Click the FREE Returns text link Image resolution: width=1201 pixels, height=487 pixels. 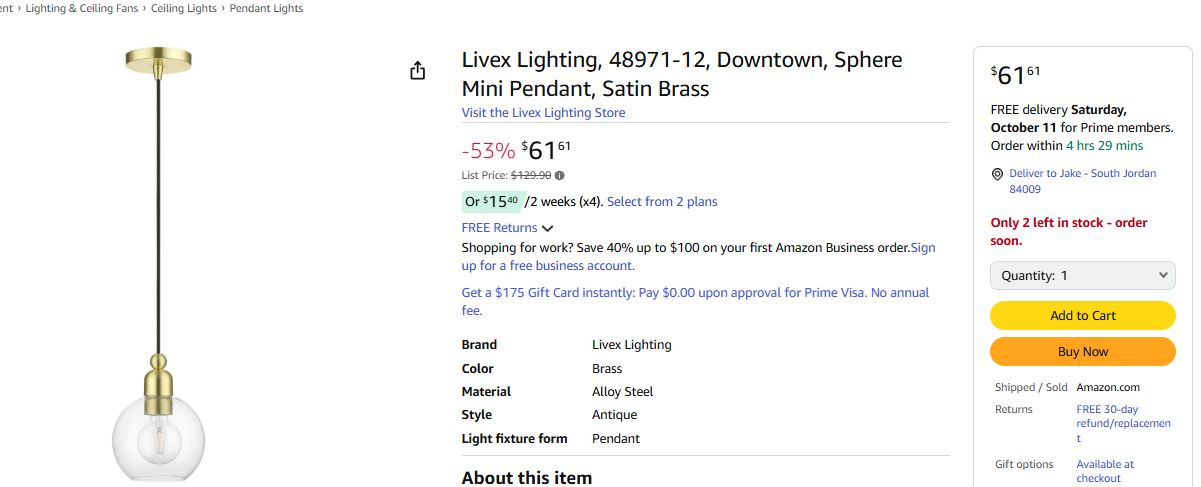pyautogui.click(x=499, y=228)
